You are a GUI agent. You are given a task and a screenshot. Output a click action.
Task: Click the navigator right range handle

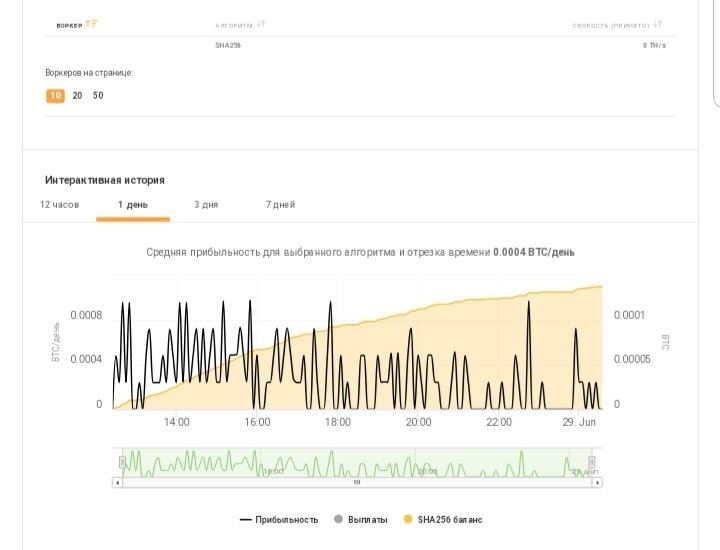pyautogui.click(x=591, y=462)
